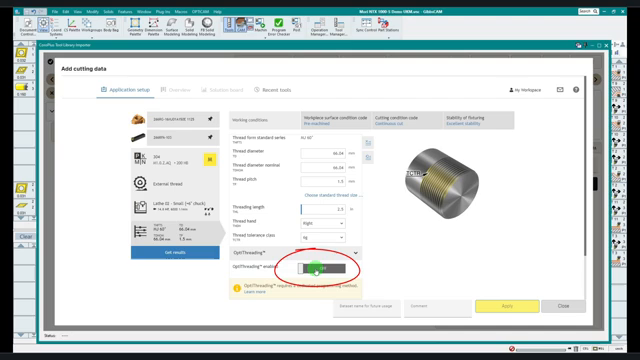Open My Workspace
The image size is (640, 360).
click(525, 90)
